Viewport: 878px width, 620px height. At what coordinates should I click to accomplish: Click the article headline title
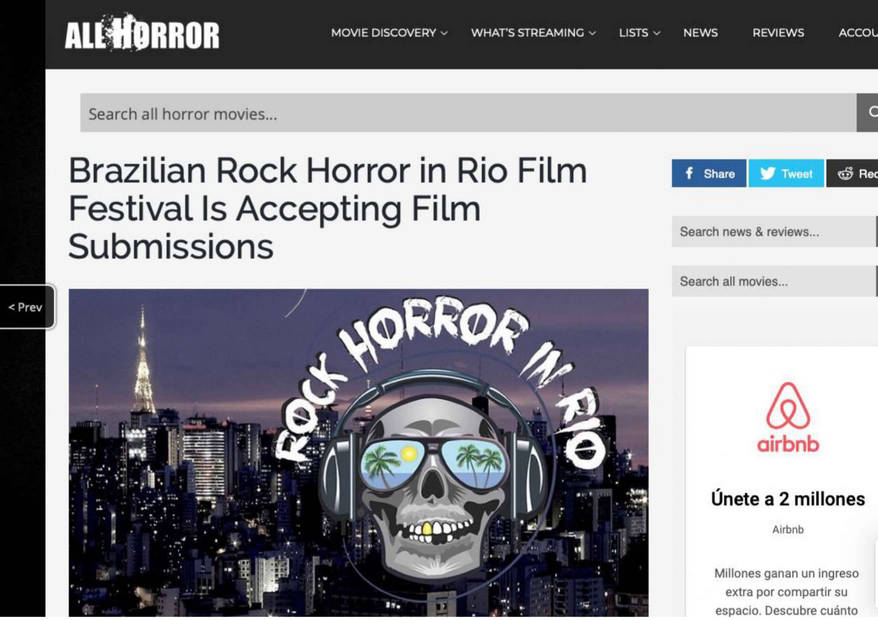(328, 208)
